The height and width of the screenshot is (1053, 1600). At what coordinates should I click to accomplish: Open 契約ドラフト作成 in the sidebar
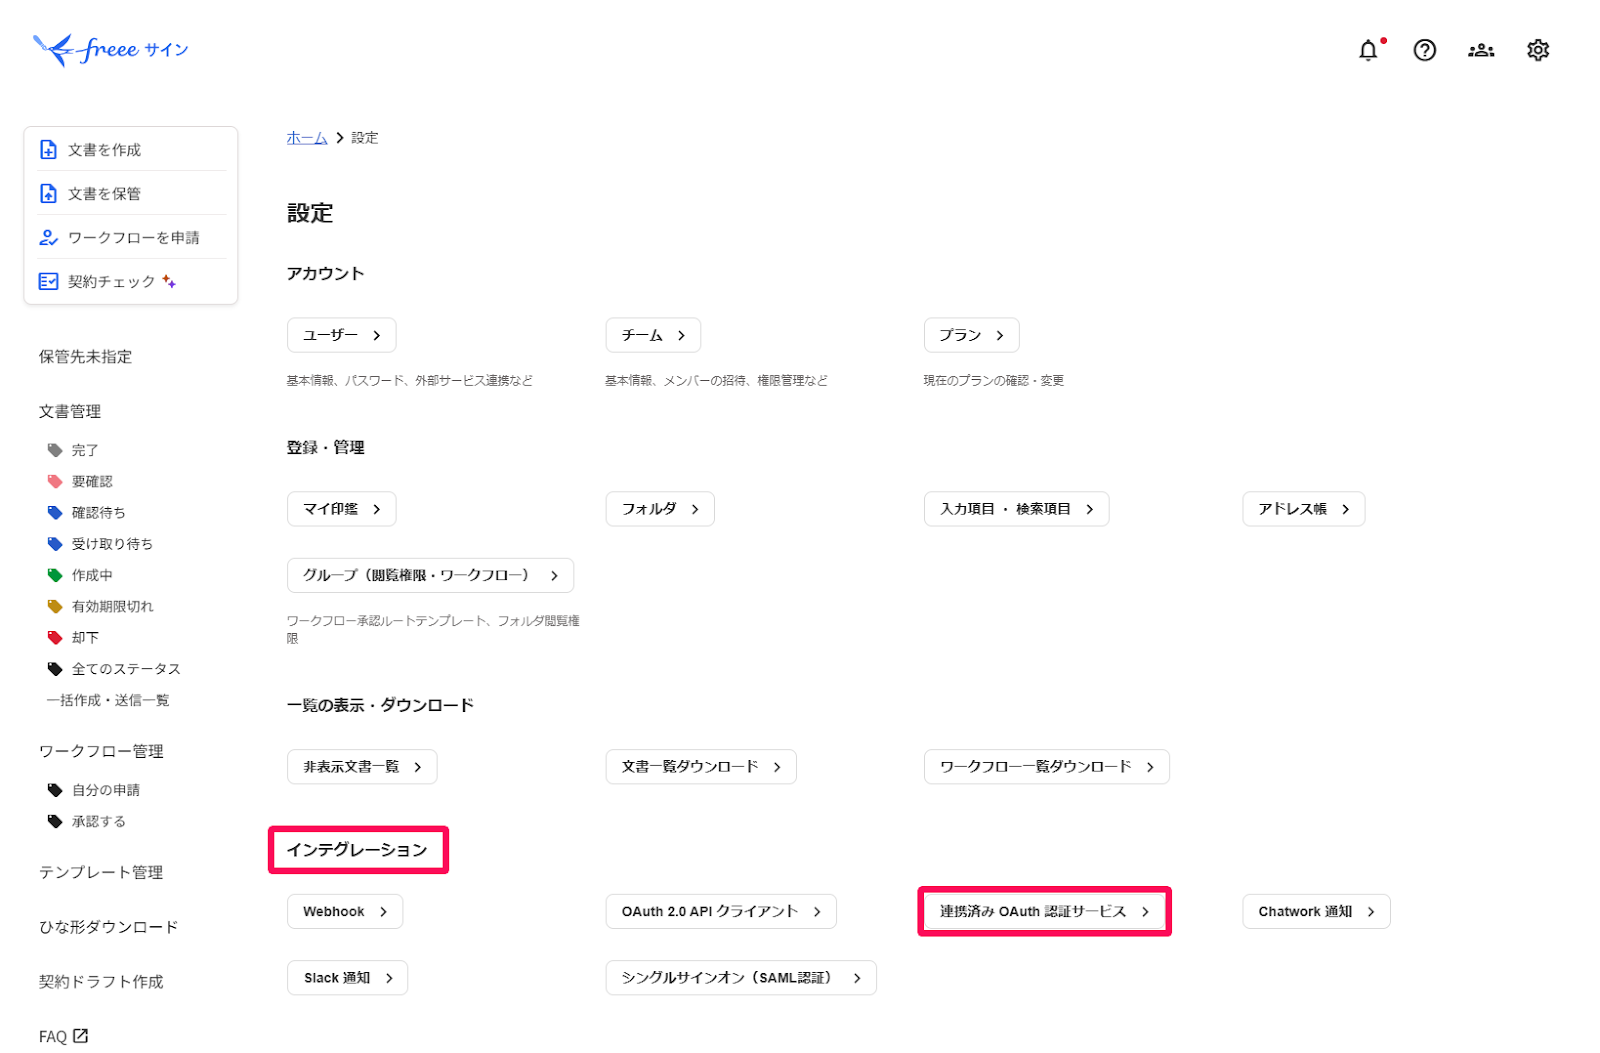(101, 982)
